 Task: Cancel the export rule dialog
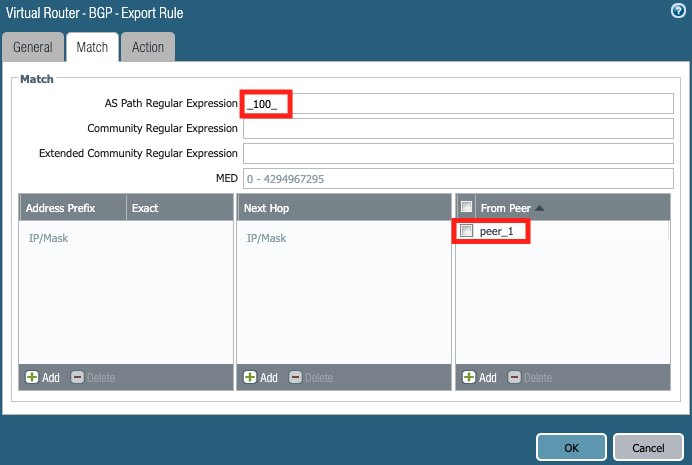coord(648,448)
